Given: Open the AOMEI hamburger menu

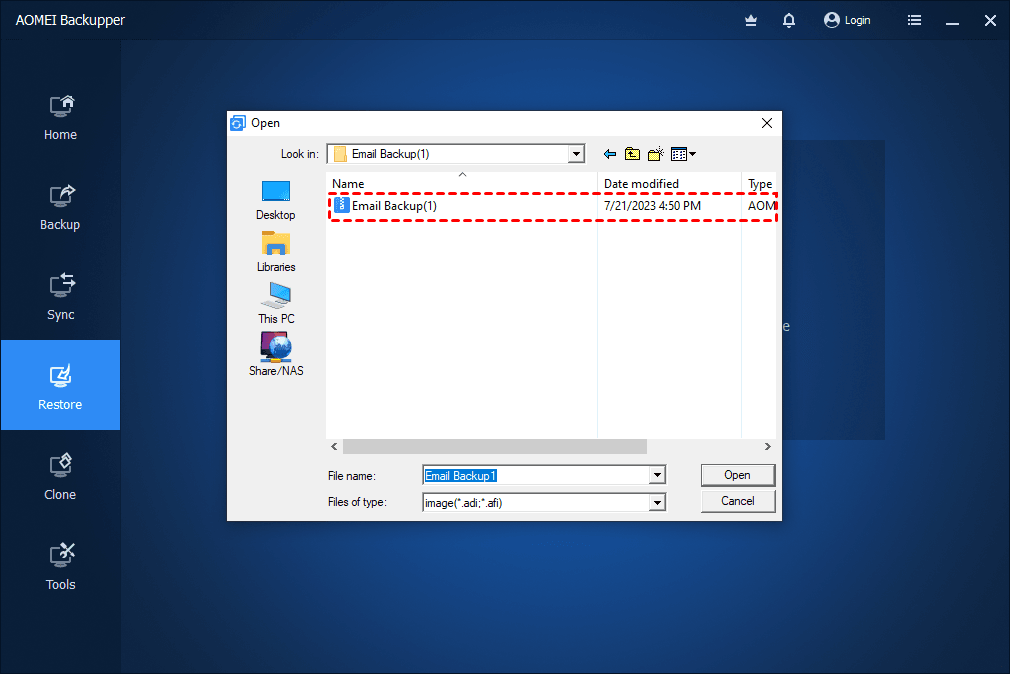Looking at the screenshot, I should tap(914, 21).
